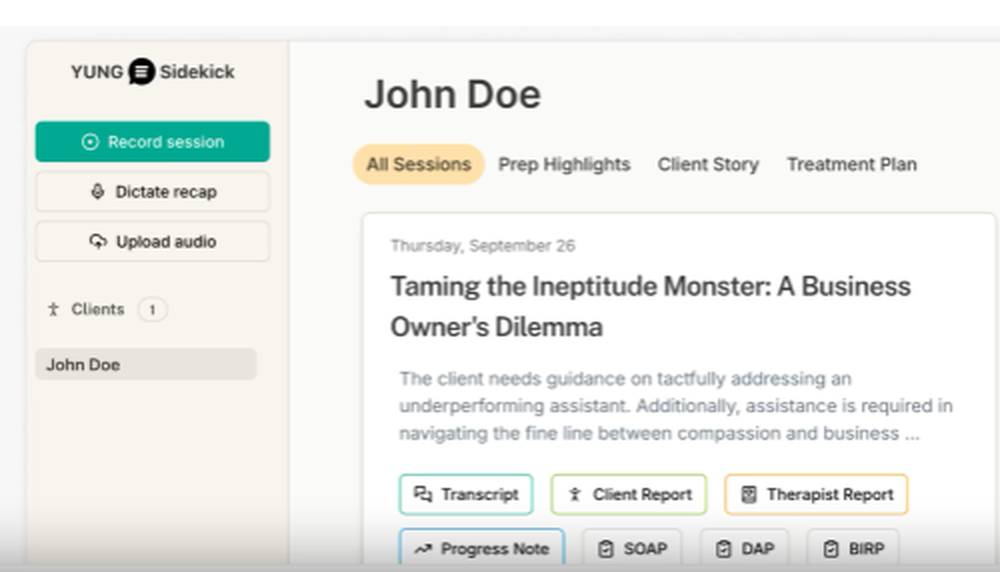Generate the BIRP note
The width and height of the screenshot is (1000, 572).
click(x=853, y=548)
